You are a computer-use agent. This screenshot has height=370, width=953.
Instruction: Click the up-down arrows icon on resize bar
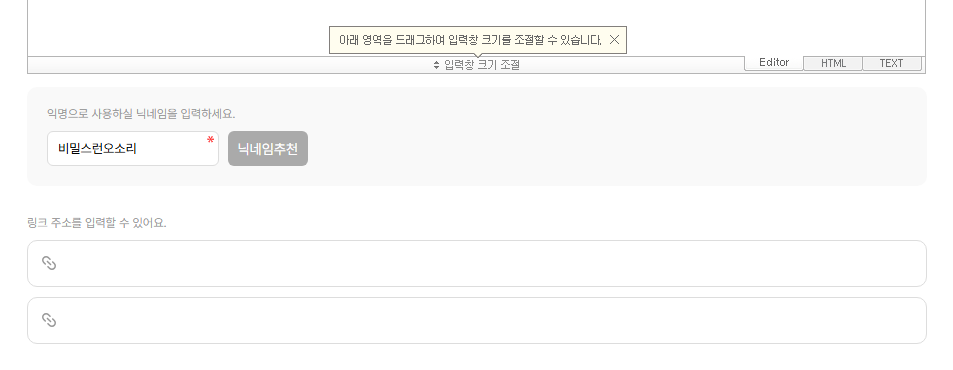[x=436, y=65]
